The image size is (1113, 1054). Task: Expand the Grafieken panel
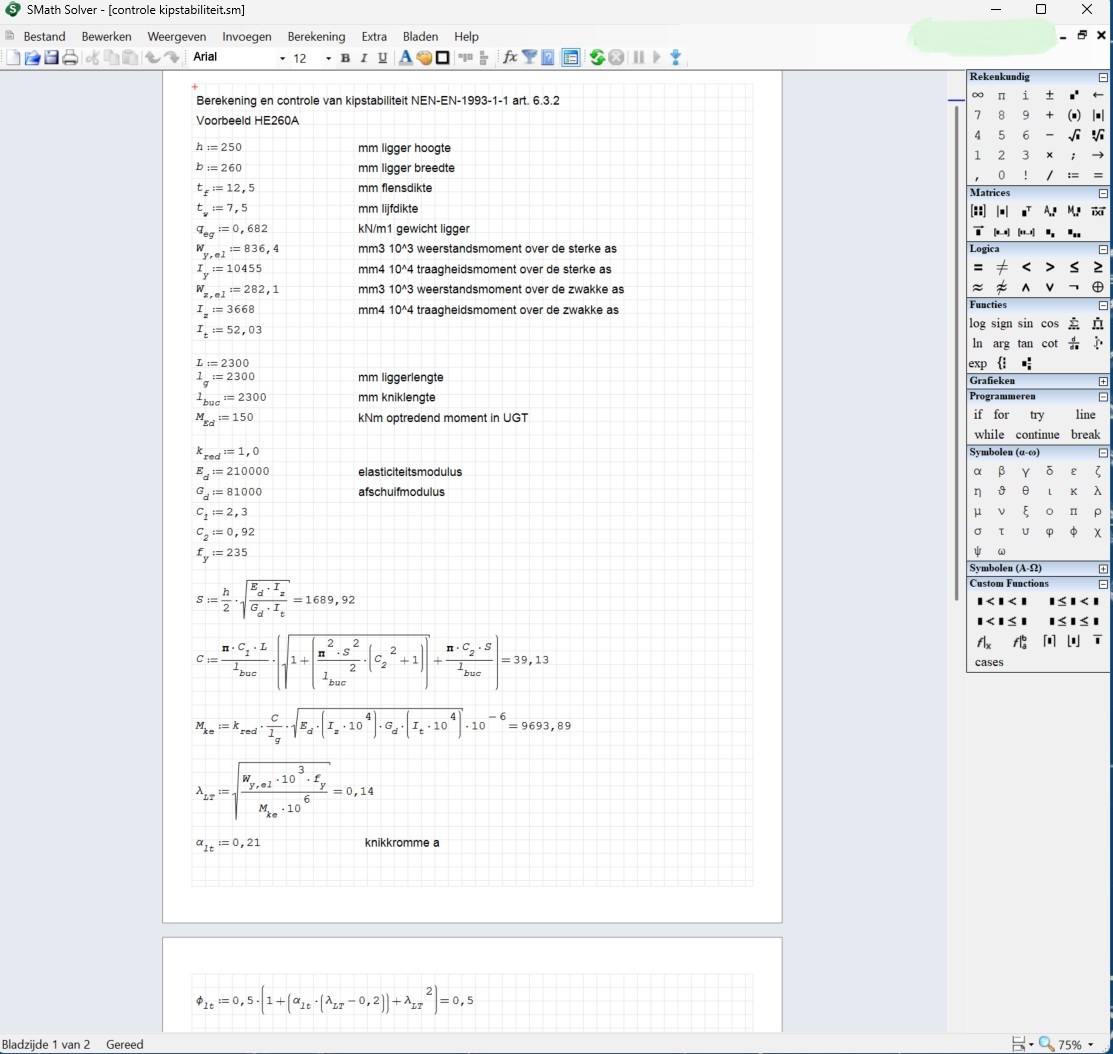pos(1103,381)
